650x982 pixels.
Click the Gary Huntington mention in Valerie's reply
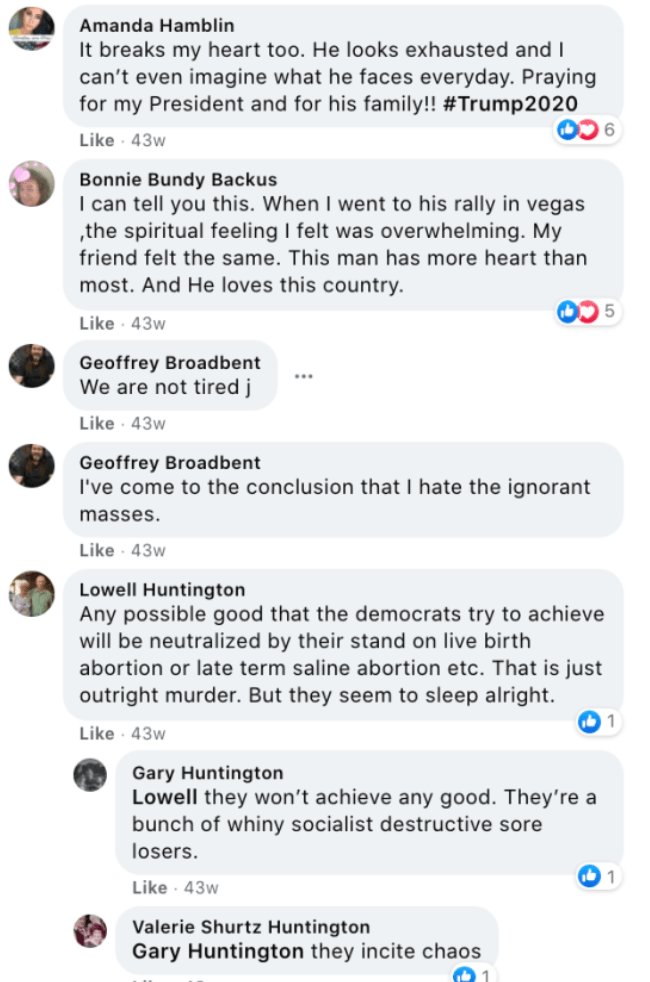(x=218, y=951)
